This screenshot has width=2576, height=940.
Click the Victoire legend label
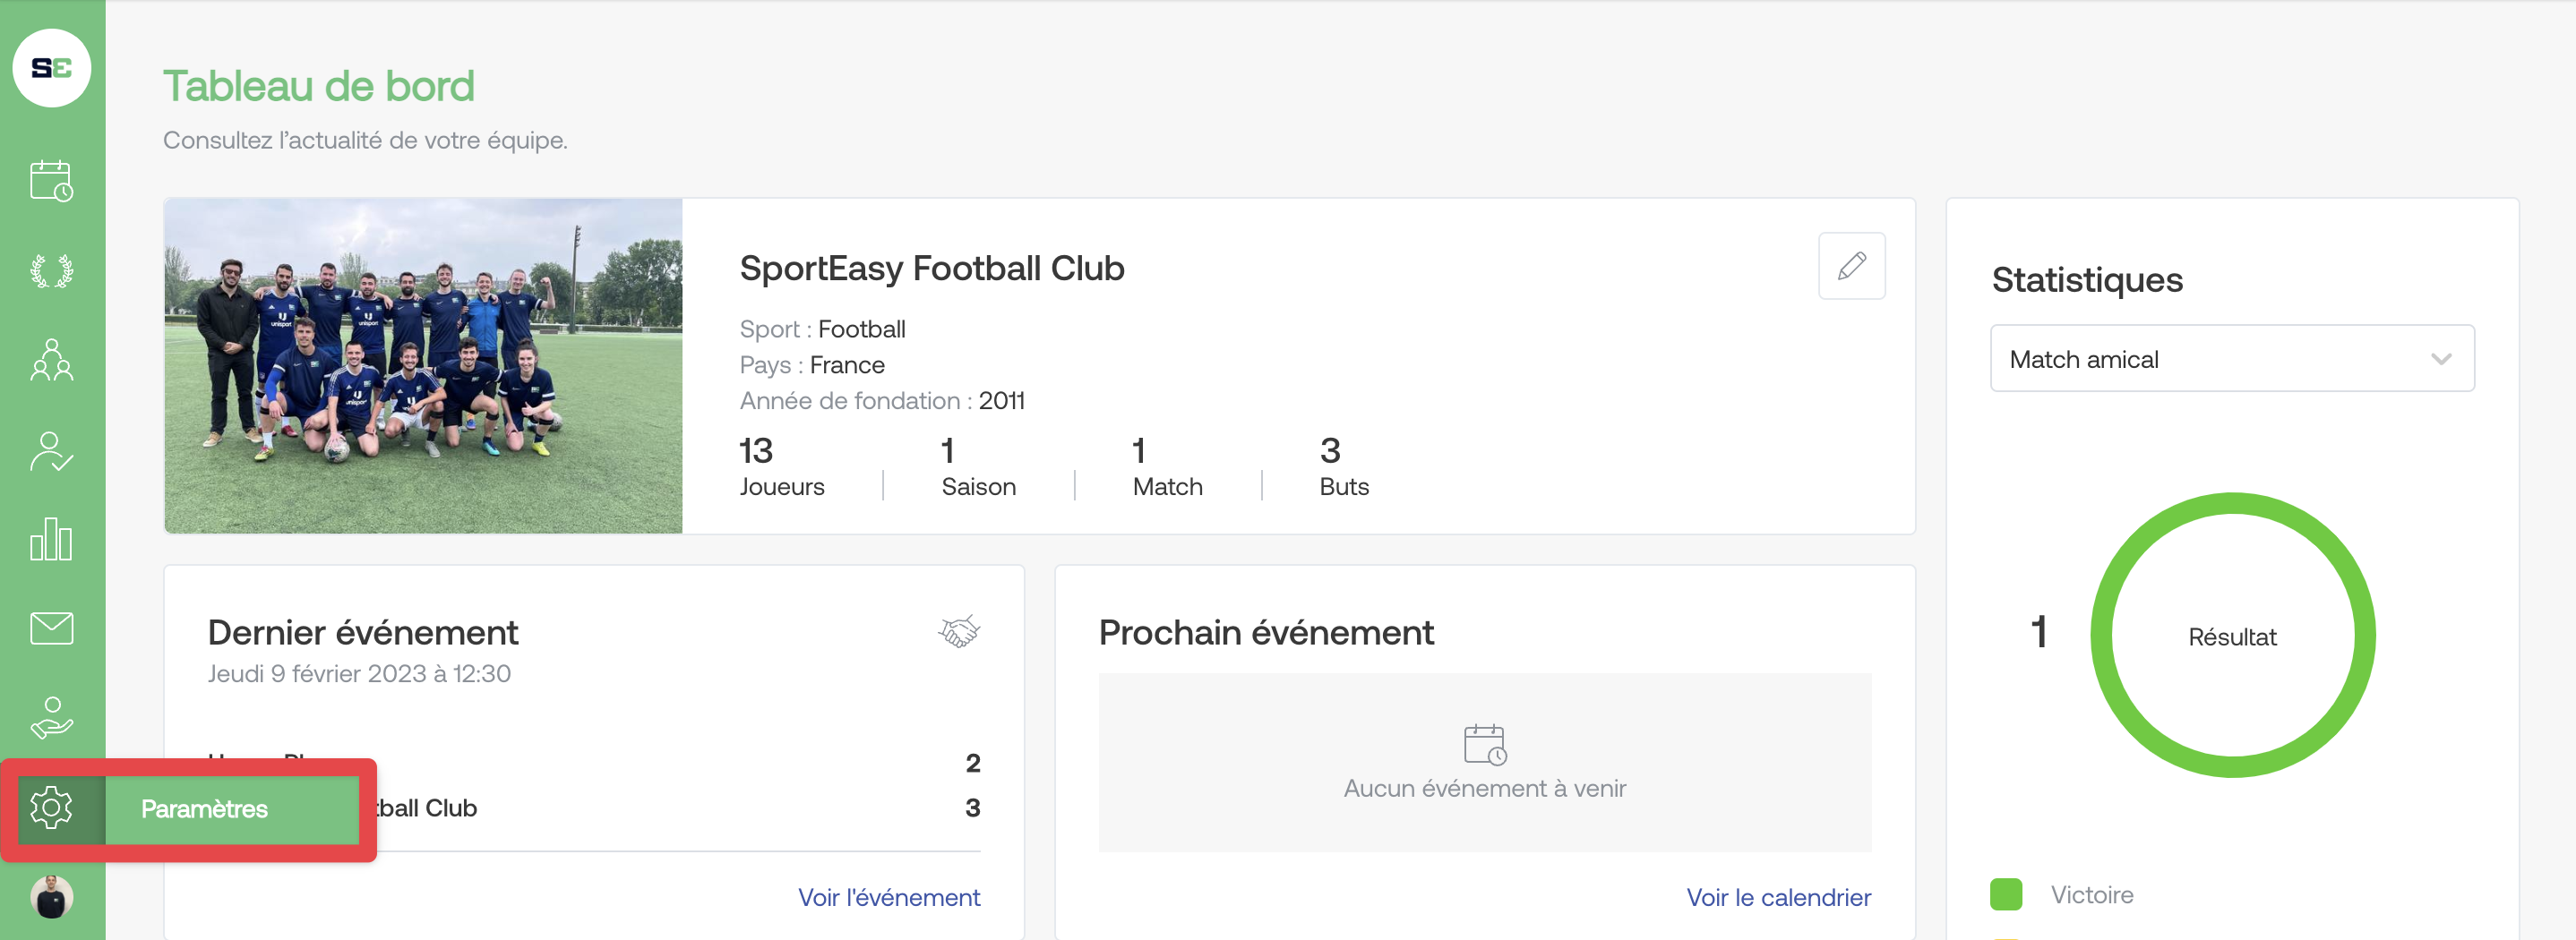(x=2092, y=895)
